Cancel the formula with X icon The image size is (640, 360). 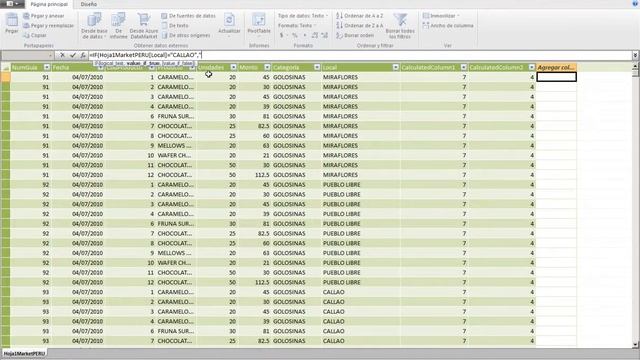click(x=62, y=55)
